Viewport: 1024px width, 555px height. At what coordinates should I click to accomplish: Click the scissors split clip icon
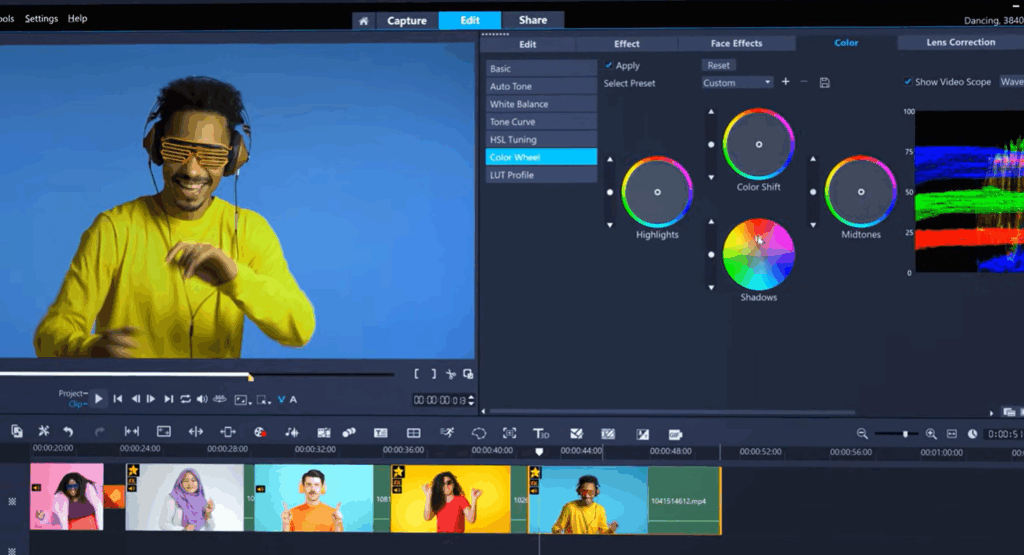click(x=451, y=374)
